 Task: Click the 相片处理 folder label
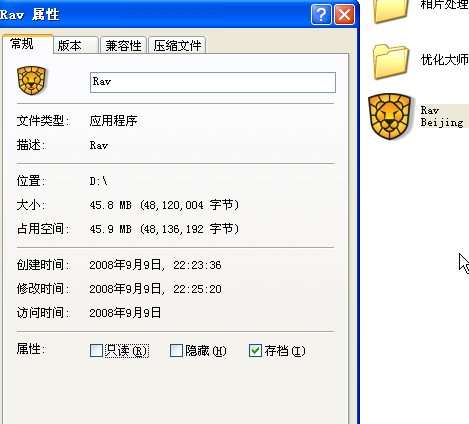(445, 5)
